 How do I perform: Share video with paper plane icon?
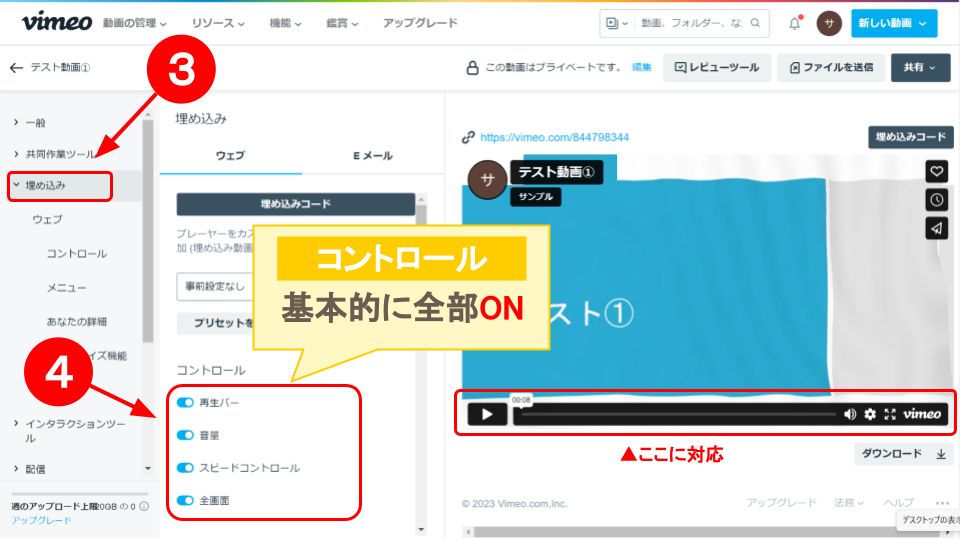coord(936,228)
